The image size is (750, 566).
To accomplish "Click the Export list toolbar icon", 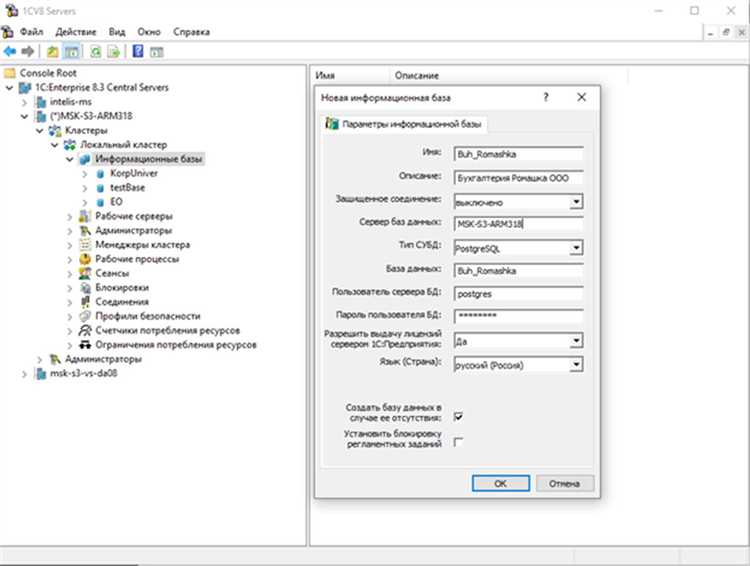I will coord(114,51).
